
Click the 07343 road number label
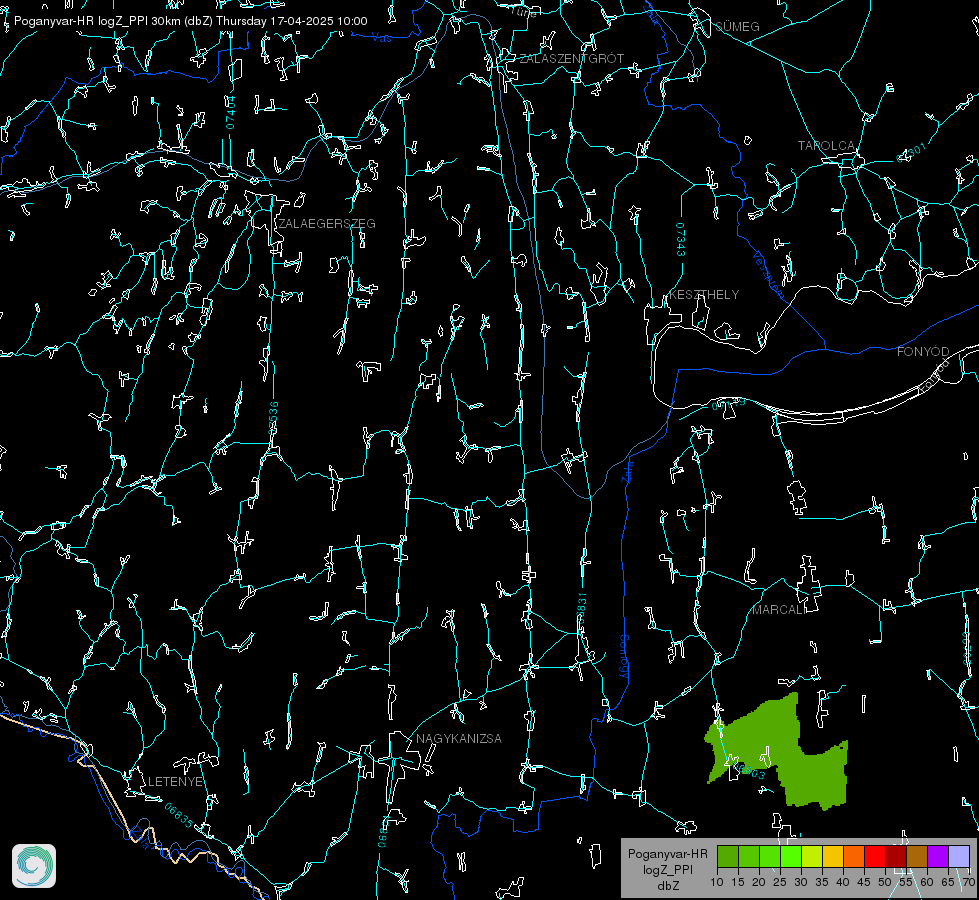680,240
